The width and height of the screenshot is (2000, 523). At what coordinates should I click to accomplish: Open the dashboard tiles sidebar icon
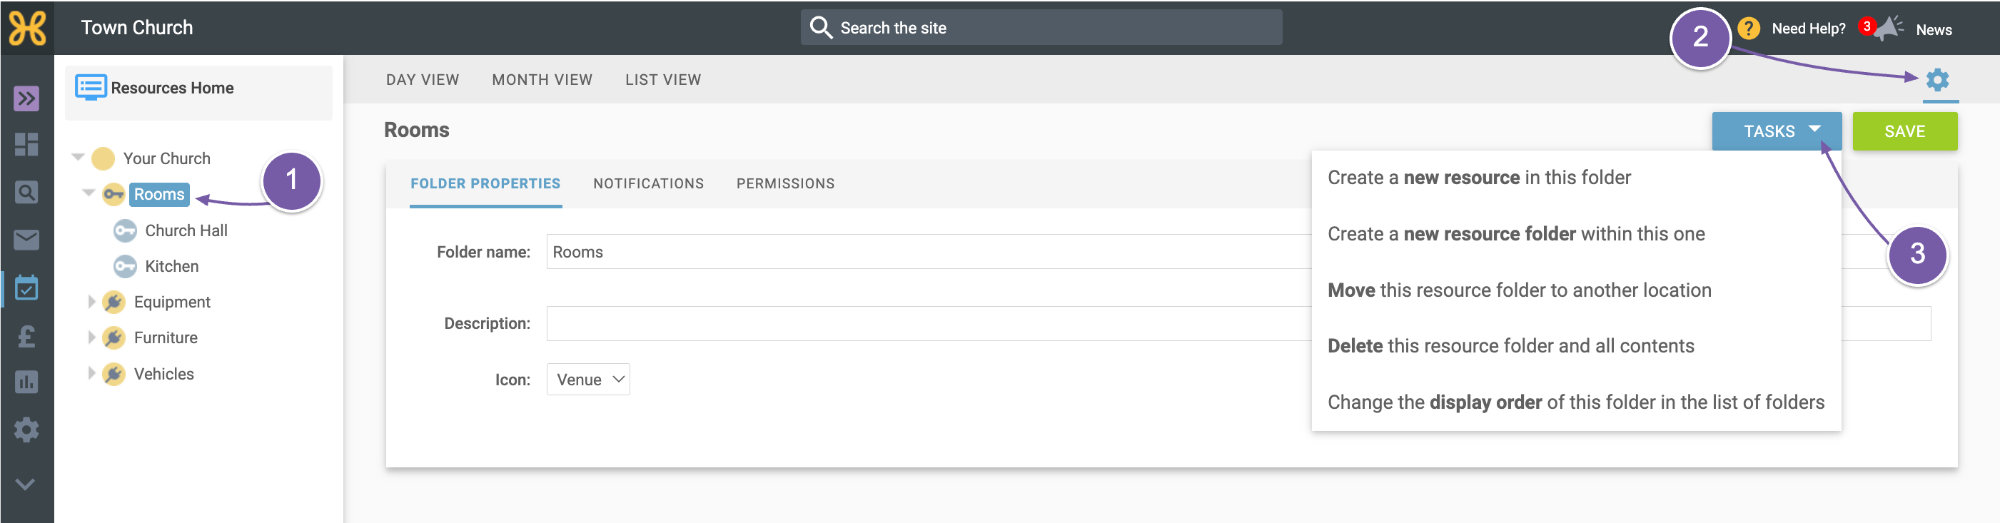point(27,145)
